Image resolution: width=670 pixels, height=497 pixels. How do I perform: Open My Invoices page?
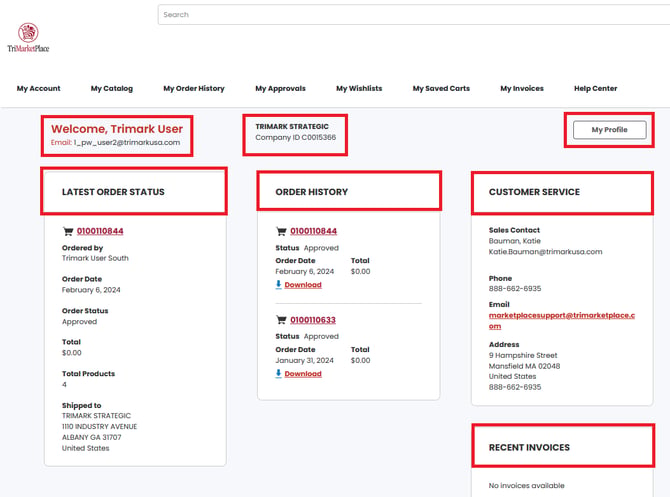point(522,88)
